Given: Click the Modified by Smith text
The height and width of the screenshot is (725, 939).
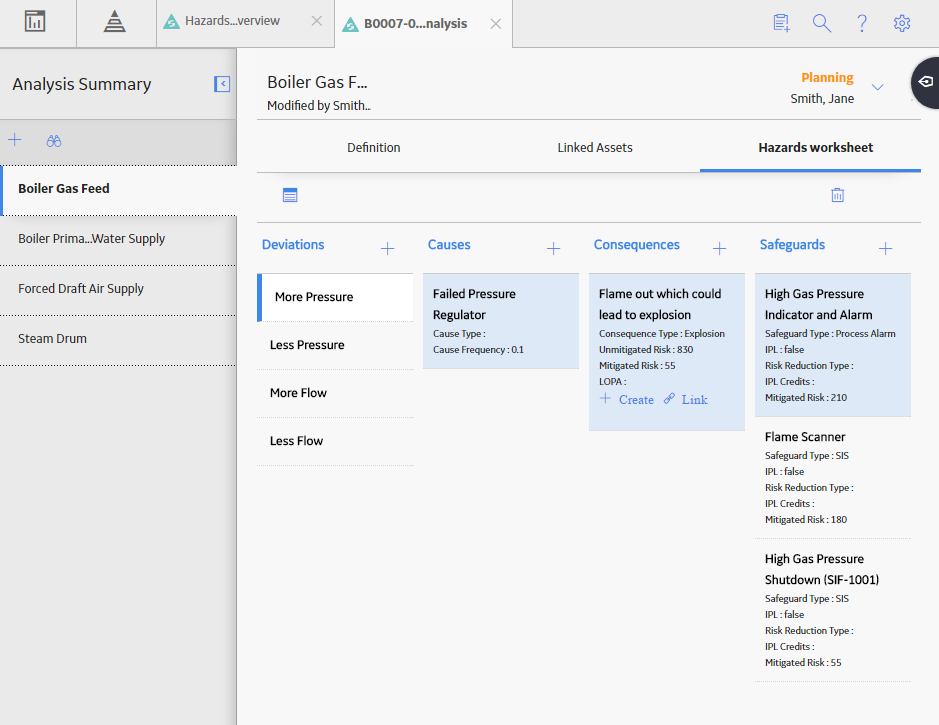Looking at the screenshot, I should point(319,106).
